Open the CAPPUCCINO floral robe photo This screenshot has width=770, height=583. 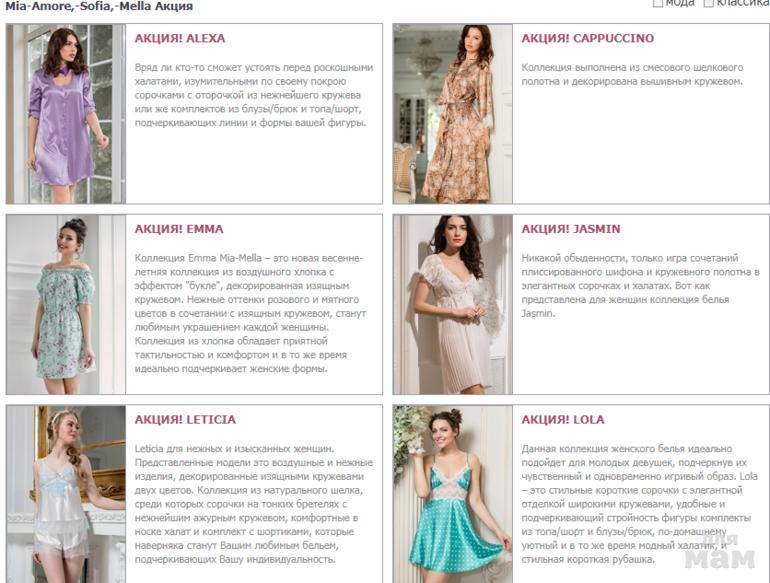pos(453,113)
